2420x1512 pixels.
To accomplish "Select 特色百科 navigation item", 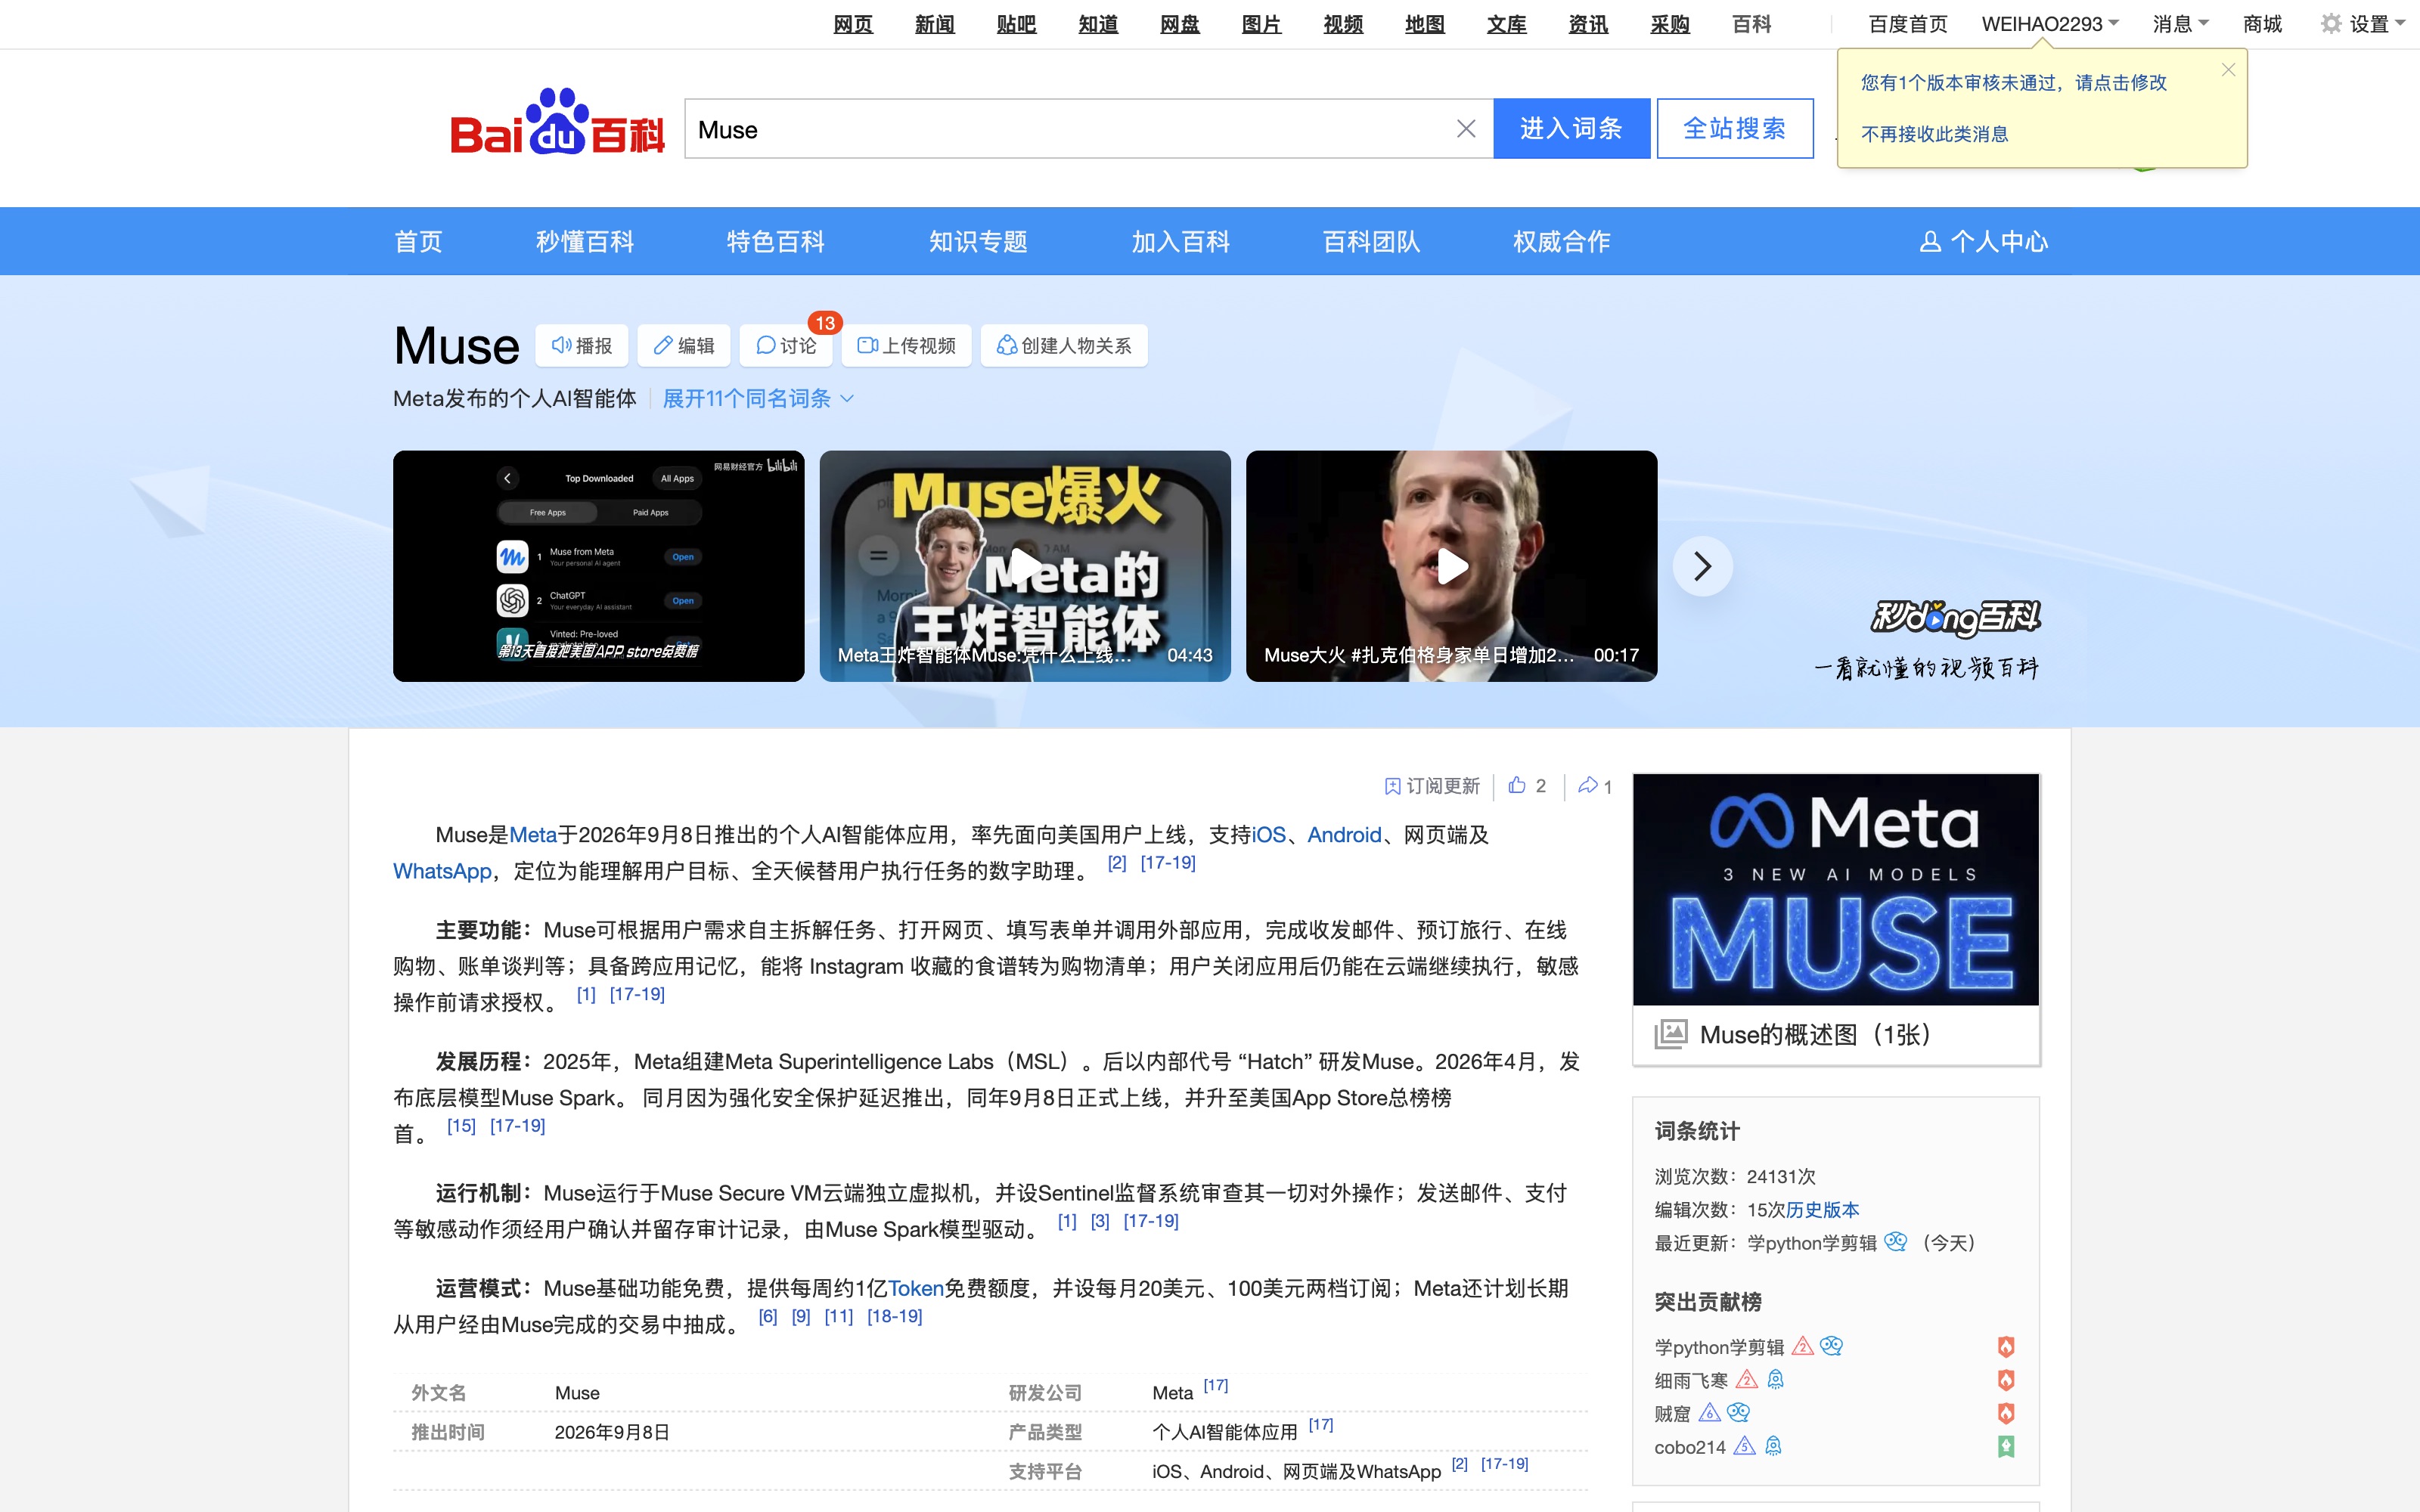I will [776, 242].
